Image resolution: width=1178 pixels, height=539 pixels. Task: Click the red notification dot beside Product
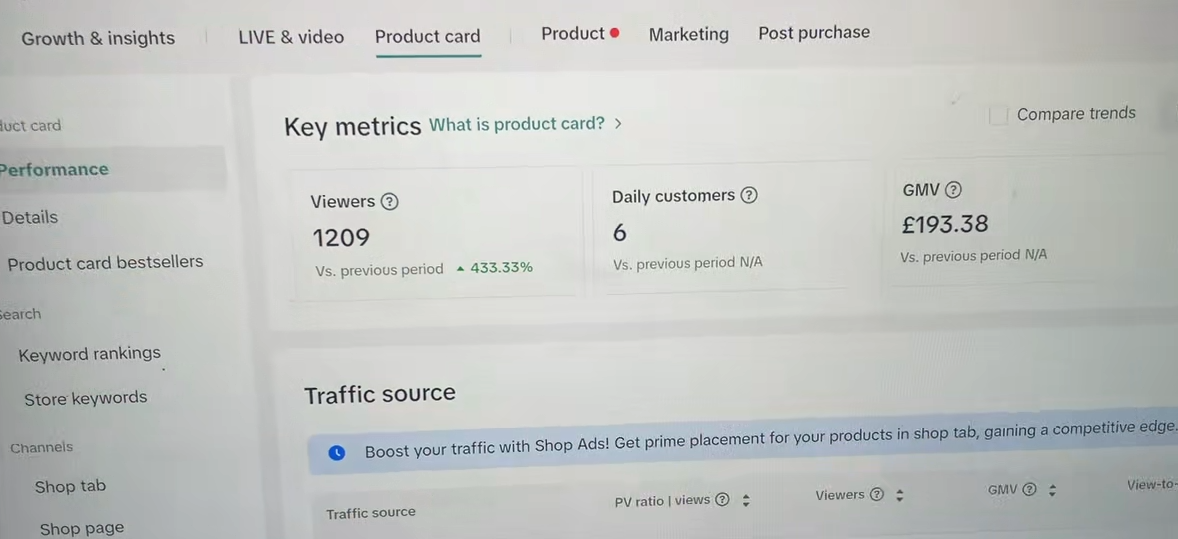pos(615,33)
